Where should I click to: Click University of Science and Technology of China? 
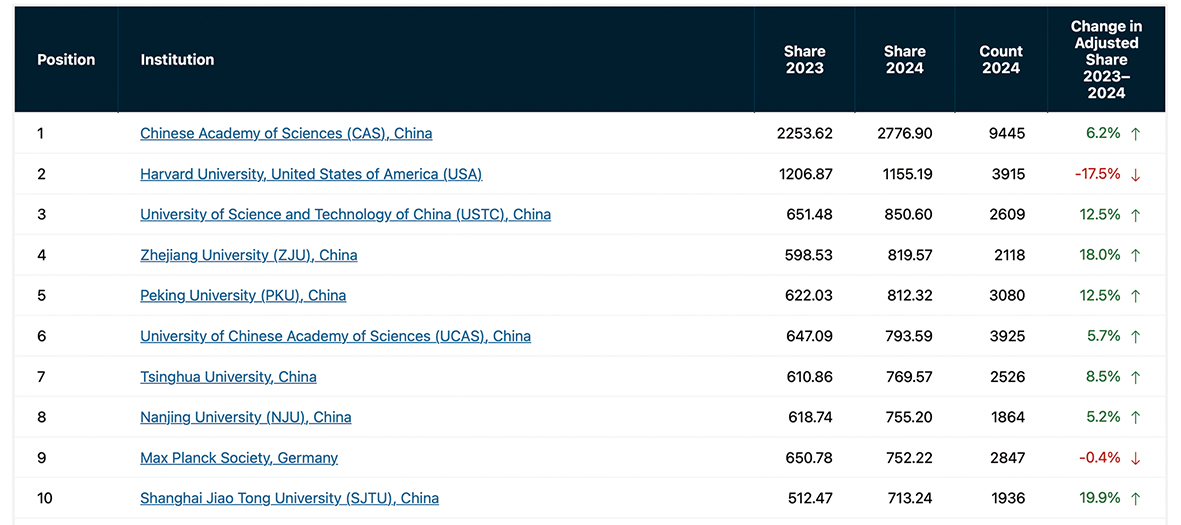(345, 214)
